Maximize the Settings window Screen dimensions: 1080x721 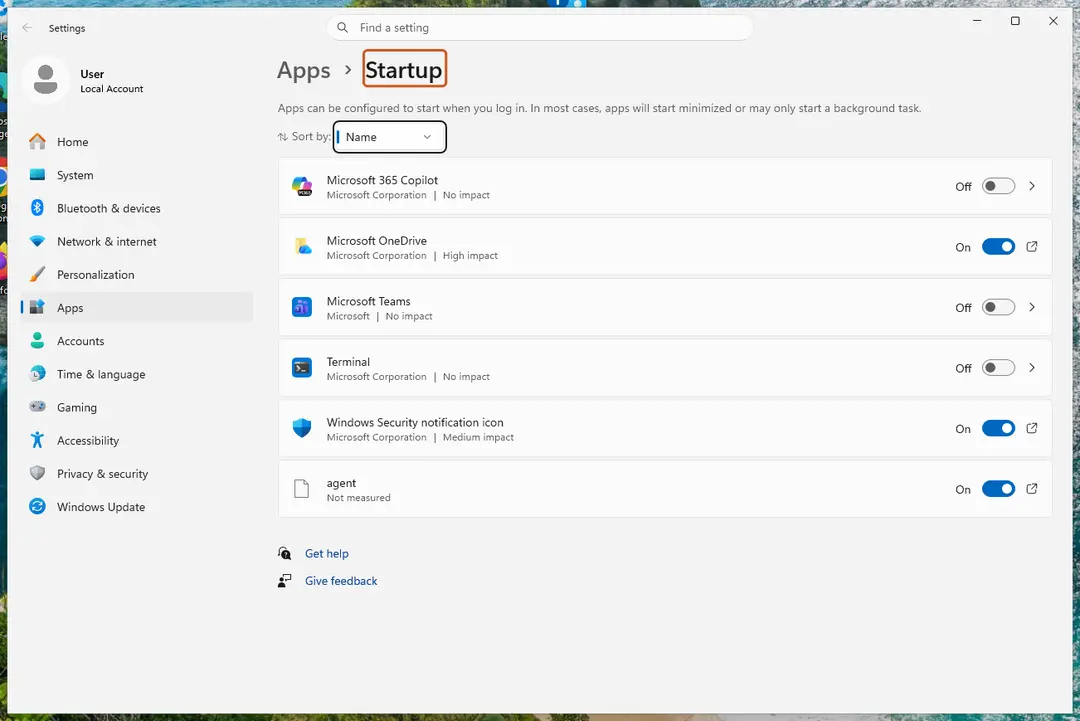click(x=1015, y=21)
